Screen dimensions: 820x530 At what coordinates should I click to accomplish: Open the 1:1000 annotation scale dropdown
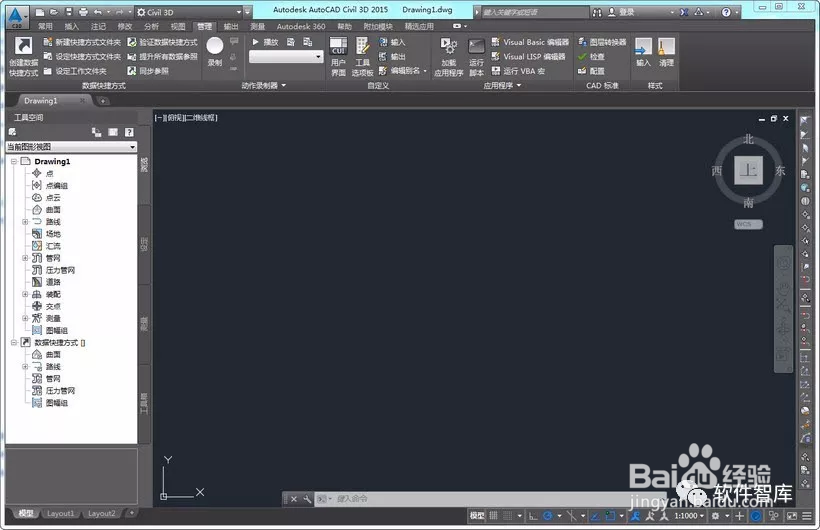[689, 516]
